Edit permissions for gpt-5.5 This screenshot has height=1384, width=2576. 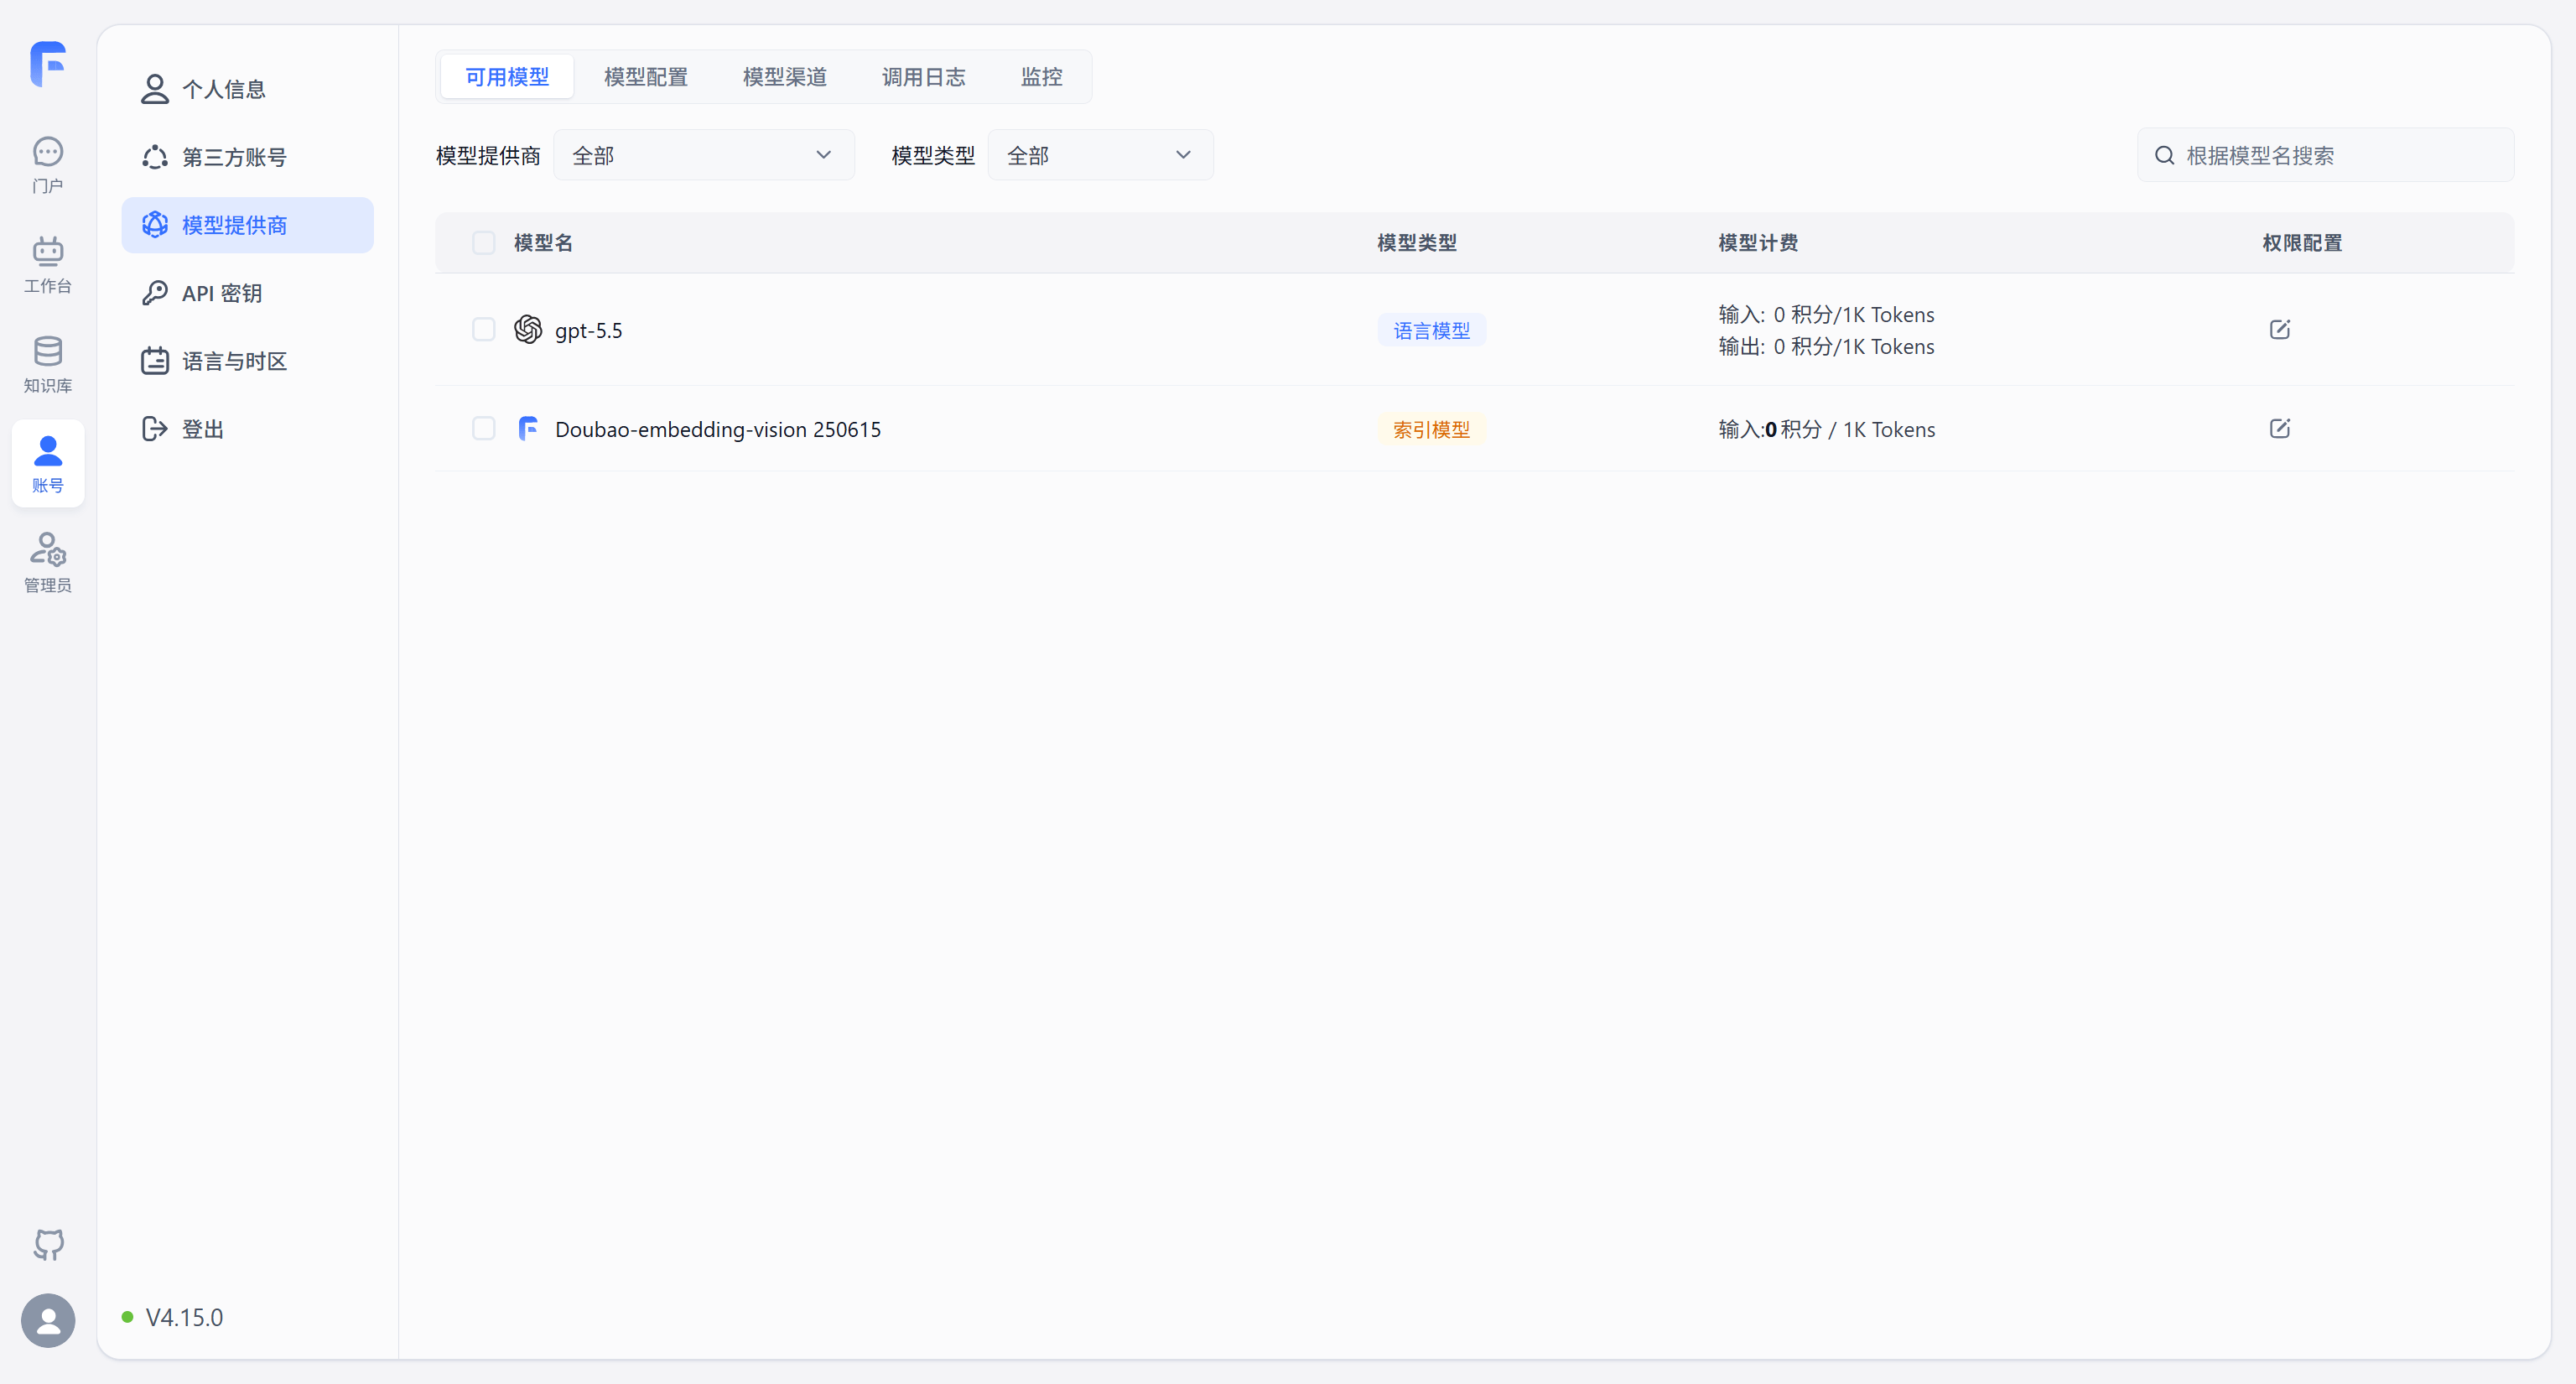coord(2280,330)
